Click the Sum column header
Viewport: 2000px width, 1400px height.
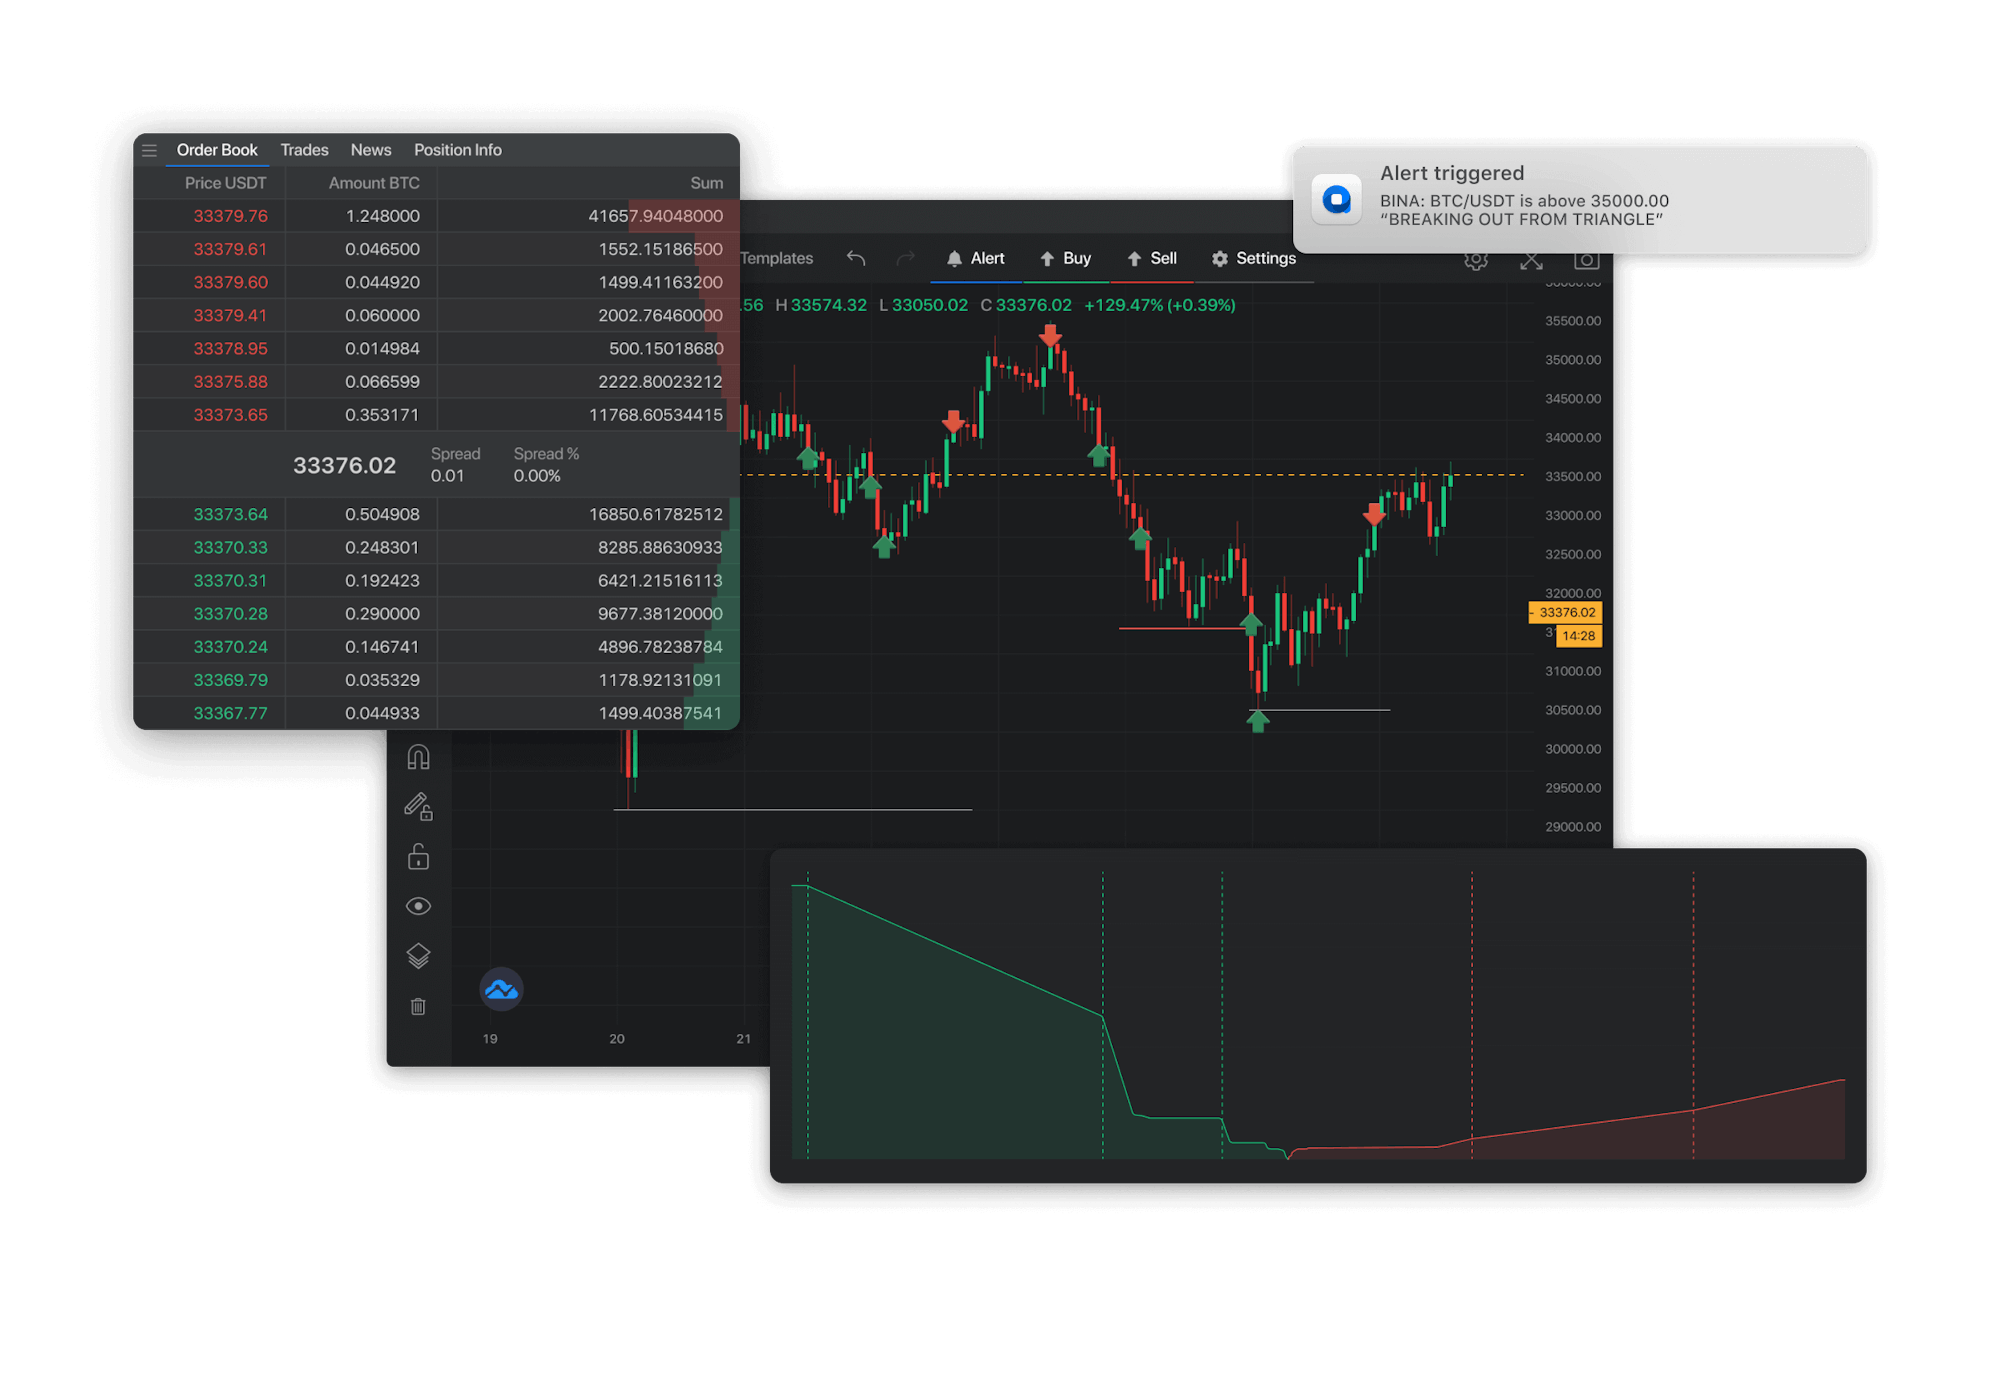[x=706, y=183]
